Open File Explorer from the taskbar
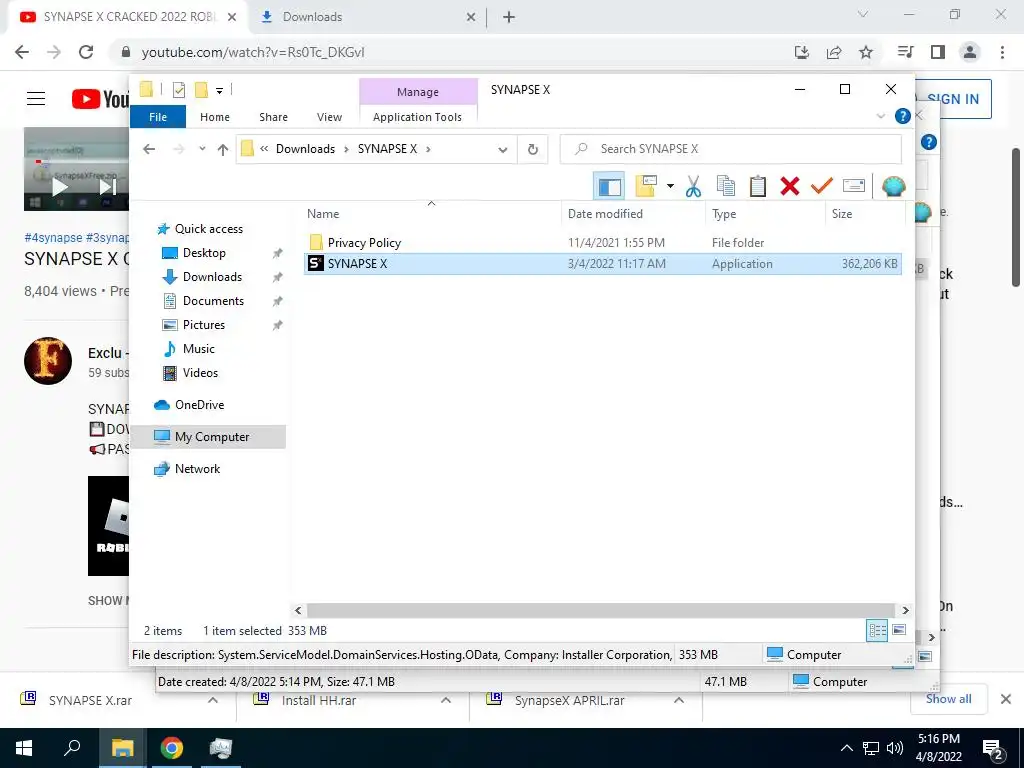The image size is (1024, 768). click(x=122, y=748)
